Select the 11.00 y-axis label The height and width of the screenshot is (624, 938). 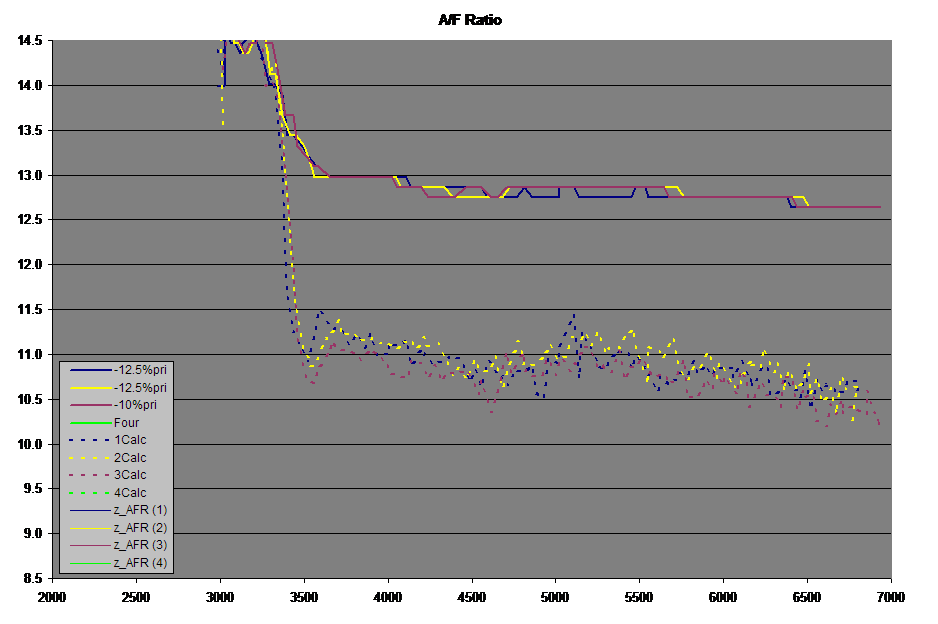point(30,354)
